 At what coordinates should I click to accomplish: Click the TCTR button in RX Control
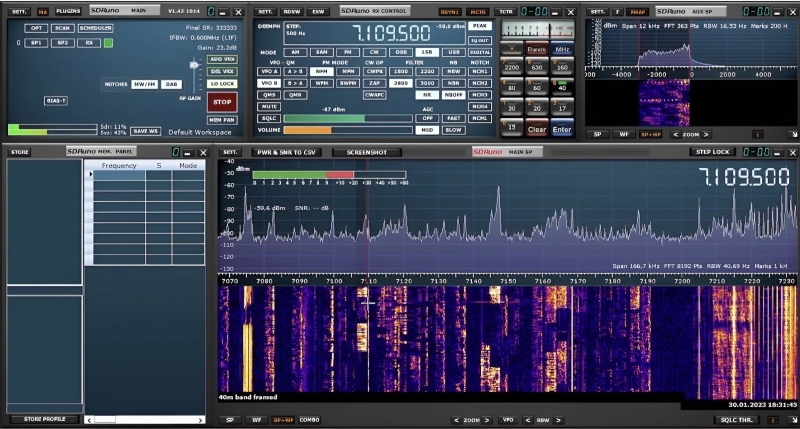point(506,12)
